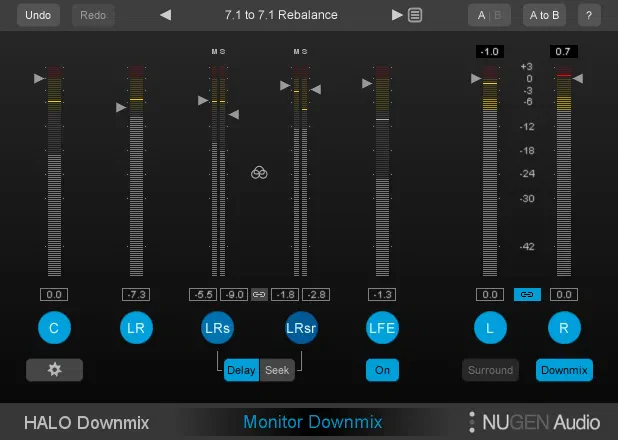Click the Undo button
This screenshot has height=440, width=618.
pyautogui.click(x=38, y=15)
